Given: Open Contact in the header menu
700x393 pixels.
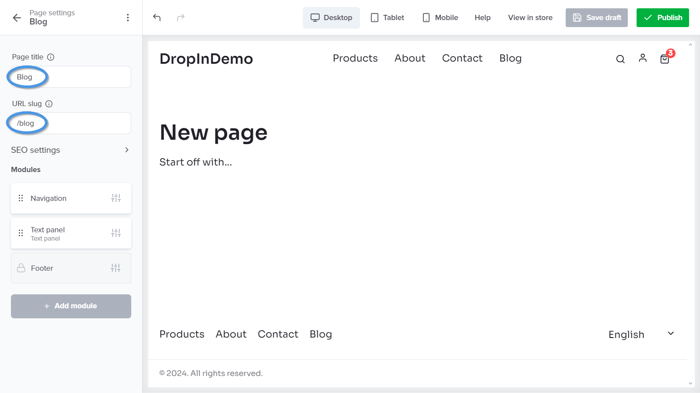Looking at the screenshot, I should pyautogui.click(x=462, y=58).
